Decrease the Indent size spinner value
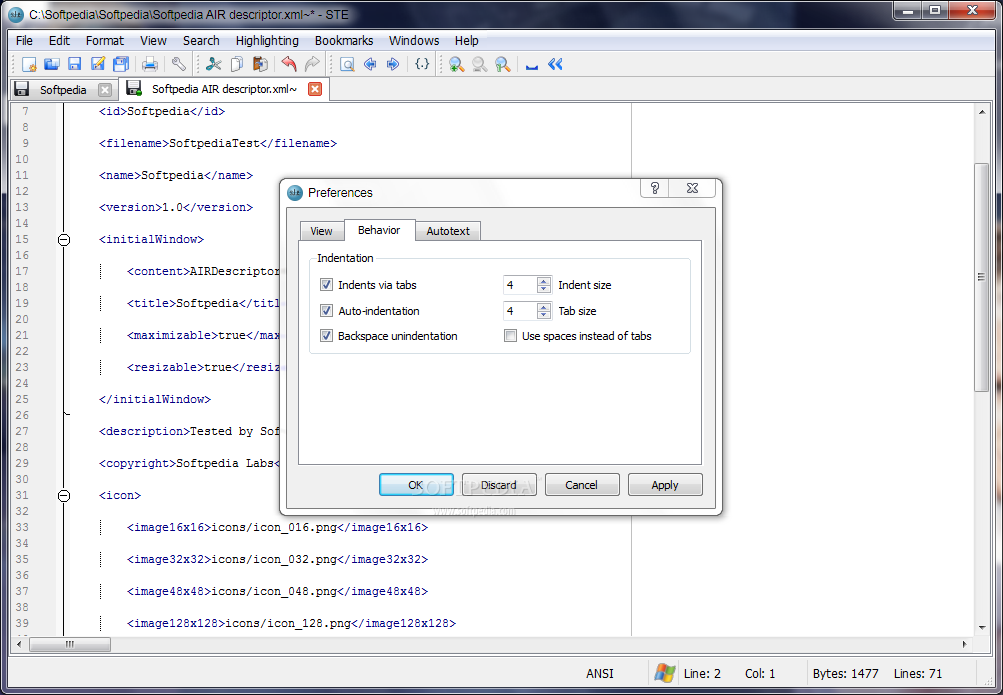The height and width of the screenshot is (695, 1003). point(544,289)
